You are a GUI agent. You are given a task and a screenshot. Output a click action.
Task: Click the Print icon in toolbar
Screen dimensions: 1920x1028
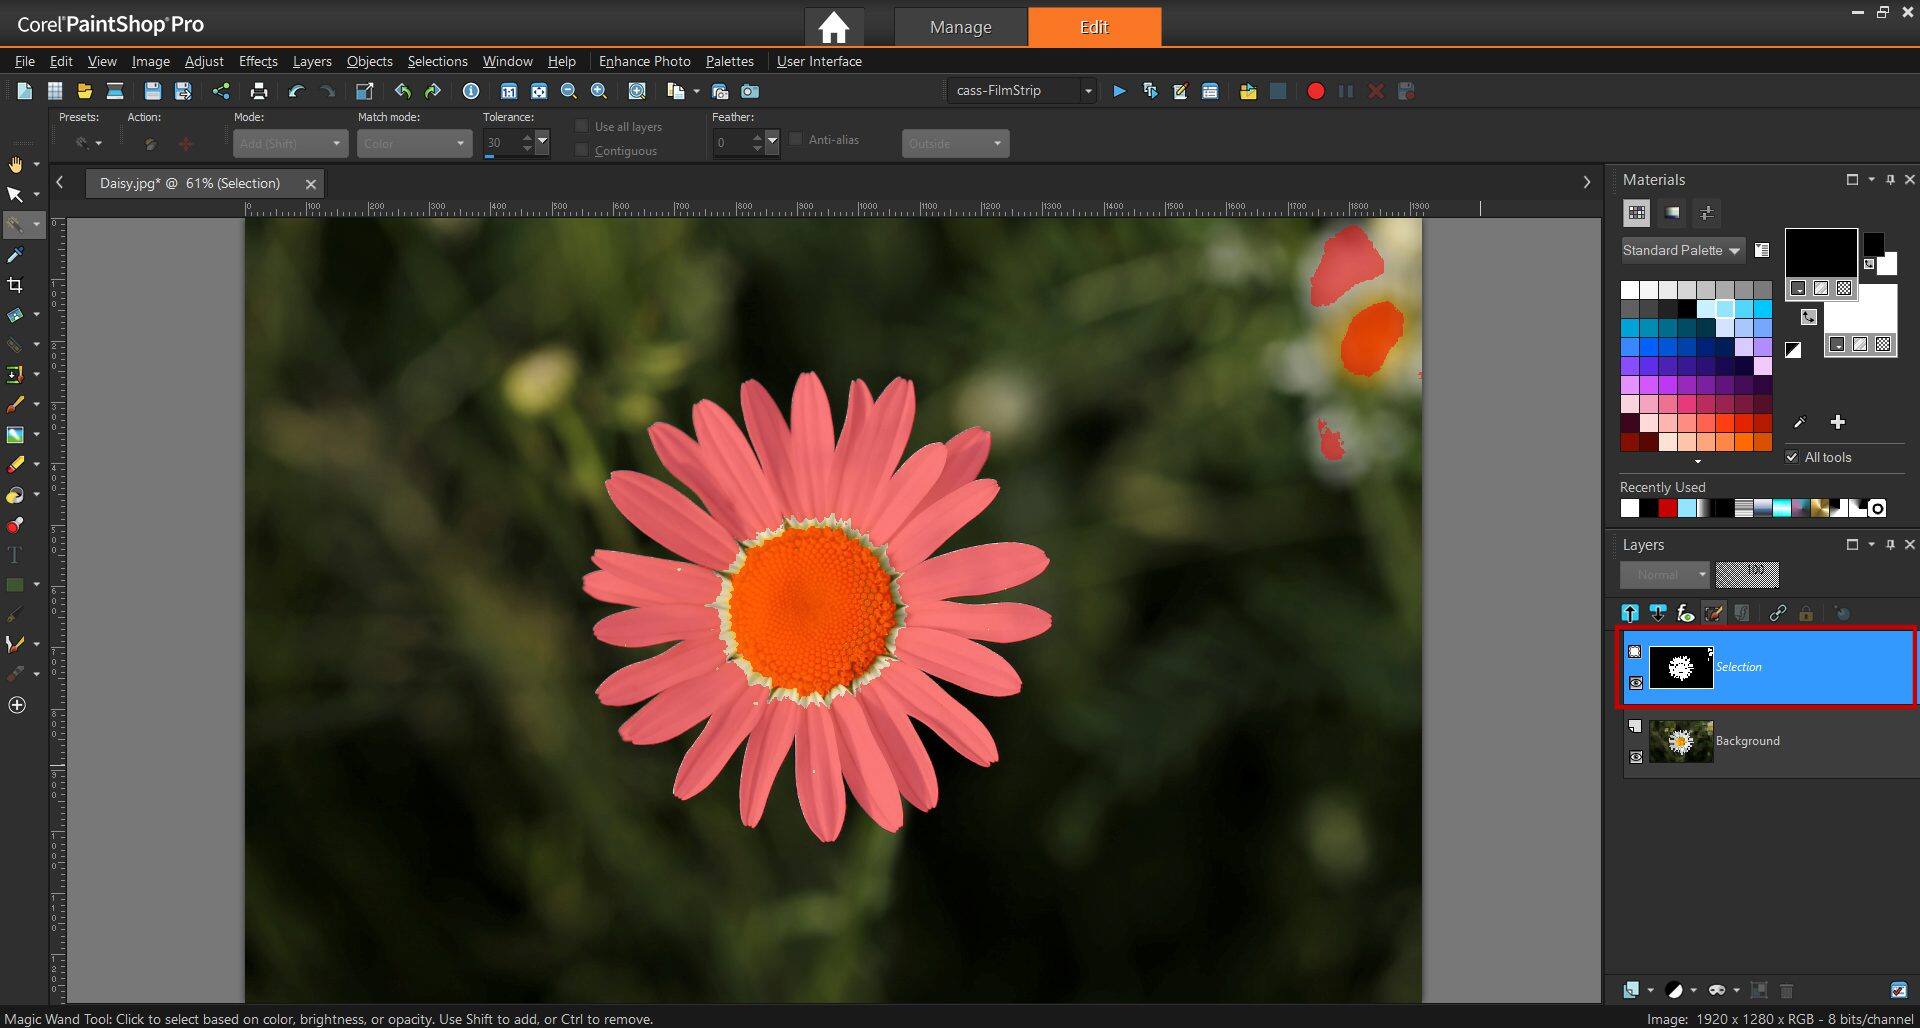pyautogui.click(x=259, y=91)
